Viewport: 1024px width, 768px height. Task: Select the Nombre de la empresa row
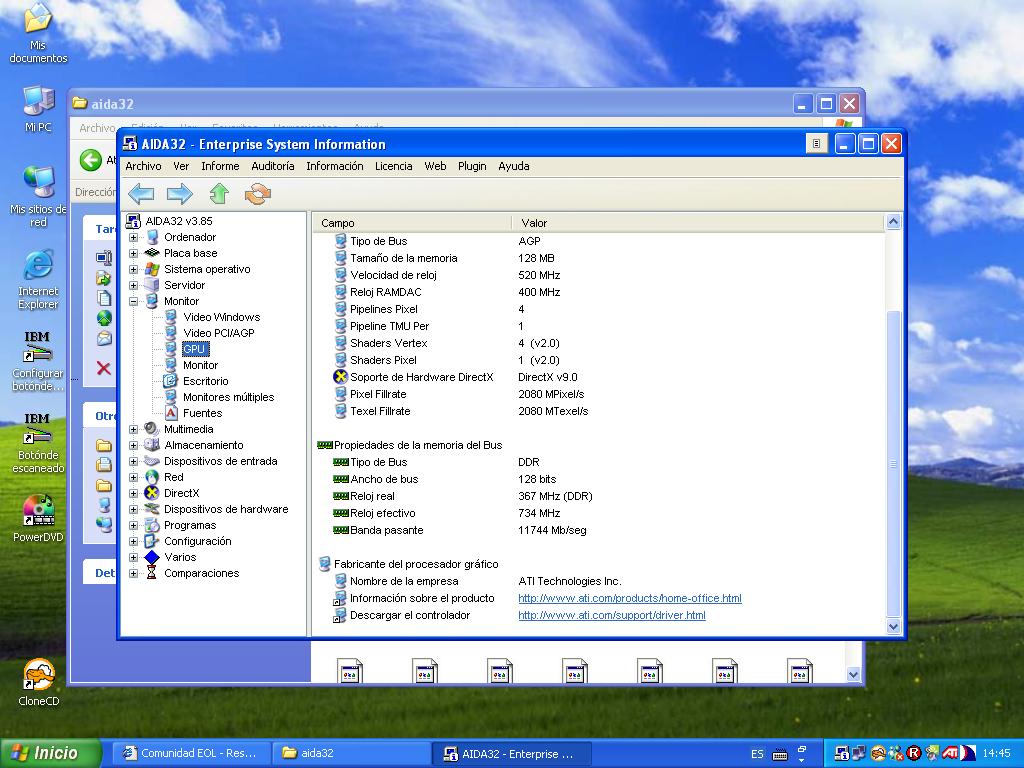[599, 581]
